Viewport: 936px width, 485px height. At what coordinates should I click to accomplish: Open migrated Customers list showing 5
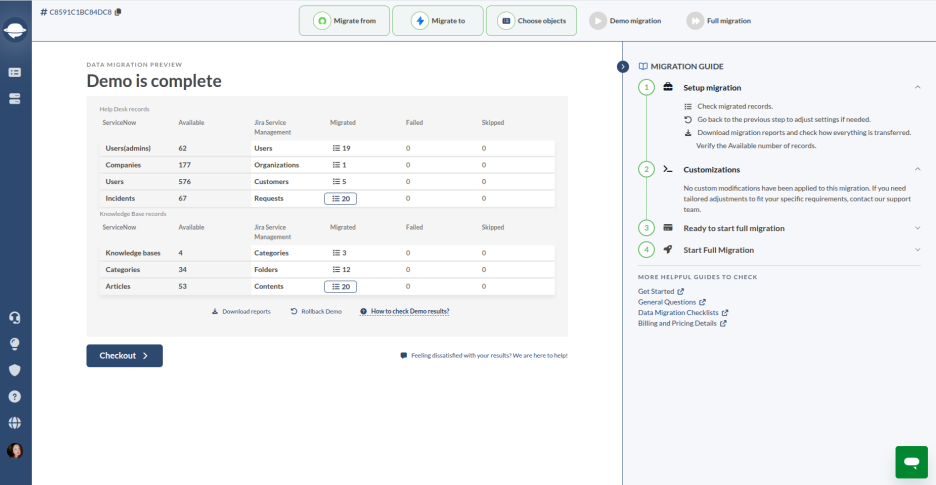pos(340,182)
